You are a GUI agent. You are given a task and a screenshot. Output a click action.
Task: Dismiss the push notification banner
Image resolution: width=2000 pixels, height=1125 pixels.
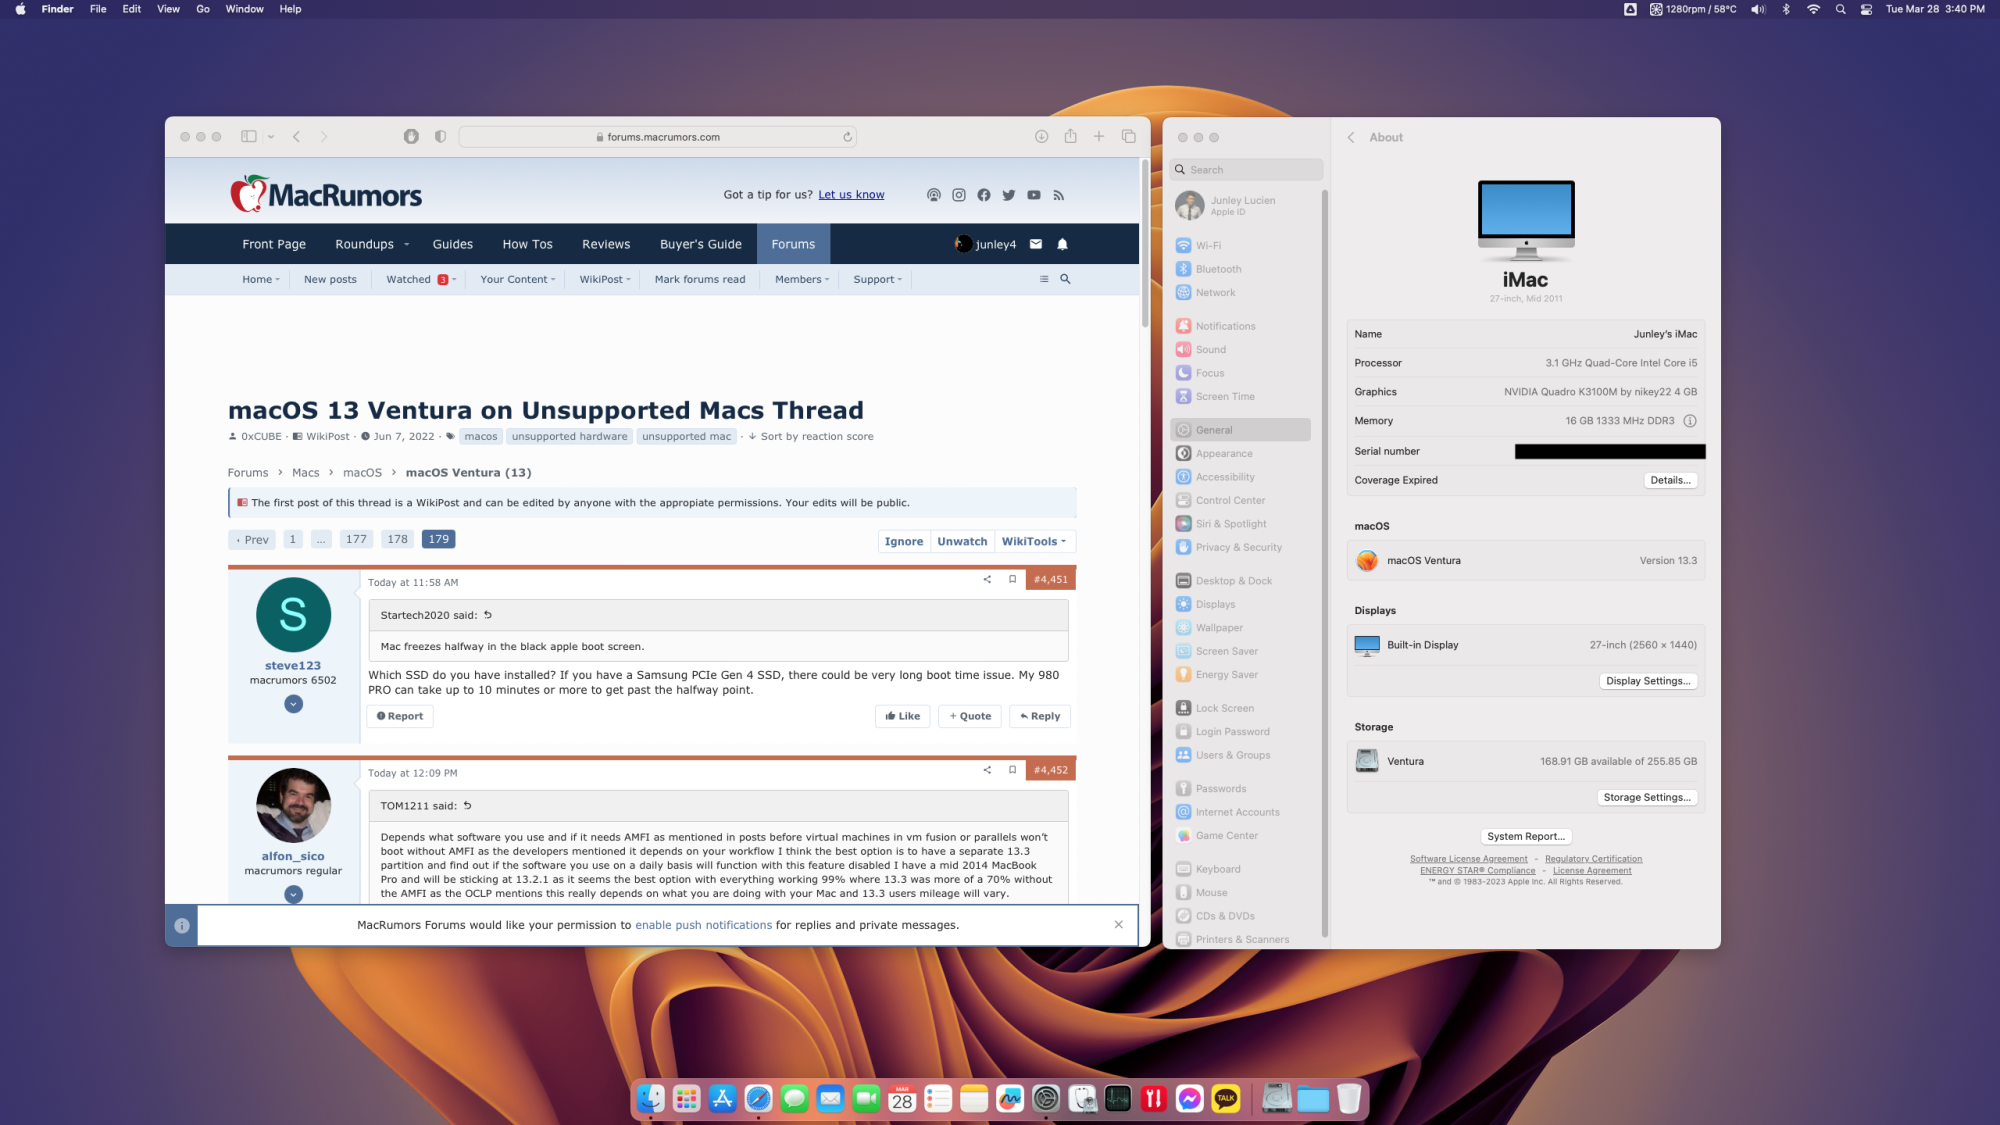(x=1118, y=925)
